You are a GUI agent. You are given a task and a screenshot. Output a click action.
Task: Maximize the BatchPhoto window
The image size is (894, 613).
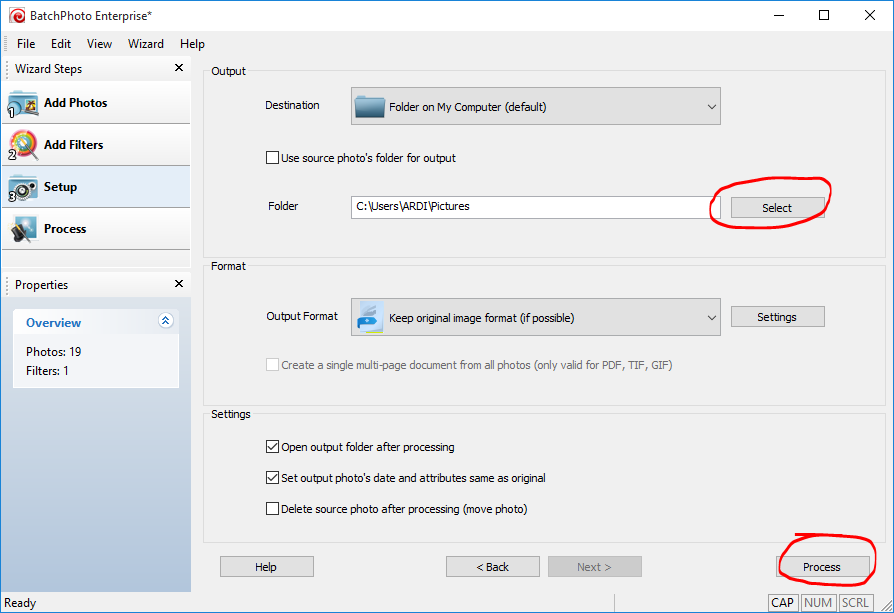click(824, 15)
